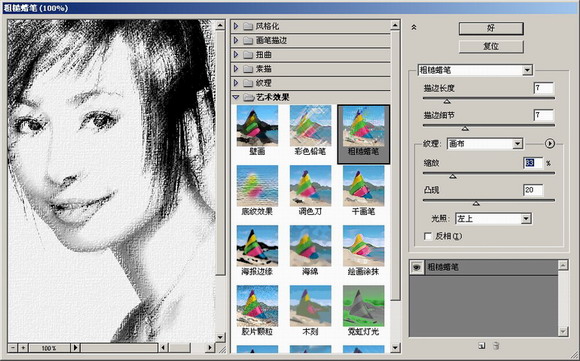This screenshot has height=361, width=580.
Task: Hide the 粗糙蜡笔 effect layer eye
Action: coord(417,267)
